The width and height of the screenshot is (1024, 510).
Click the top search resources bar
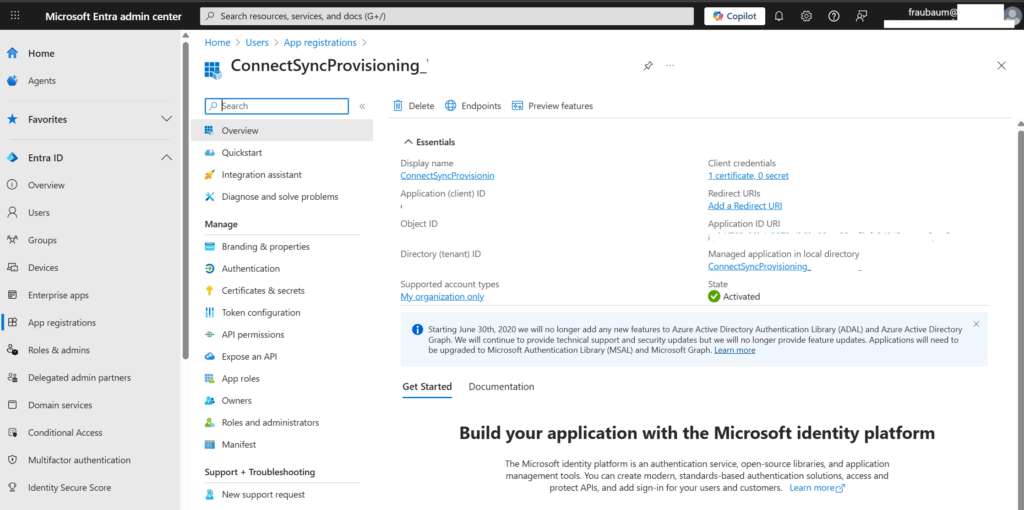[447, 16]
